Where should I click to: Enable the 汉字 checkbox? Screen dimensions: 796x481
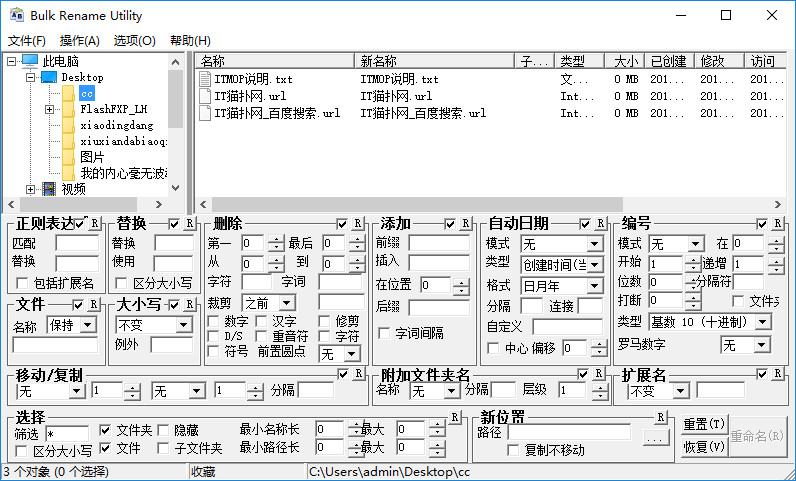coord(261,321)
